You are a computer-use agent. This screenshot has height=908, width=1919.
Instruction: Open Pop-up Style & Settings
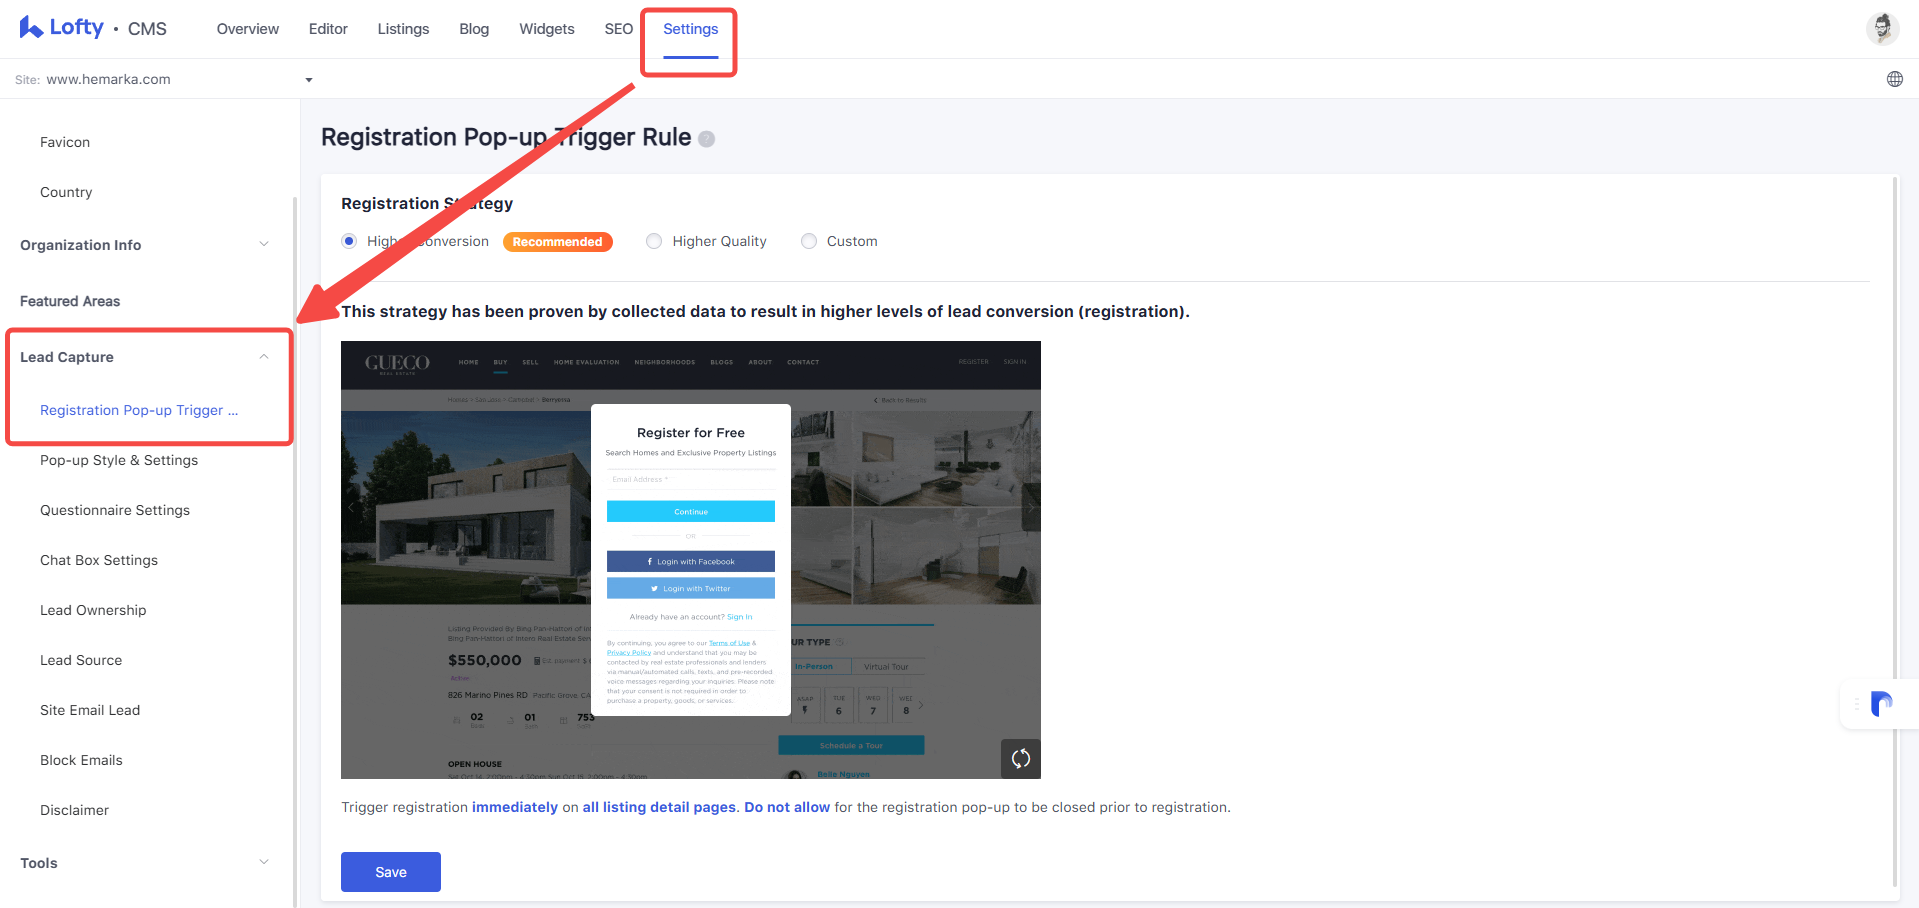point(119,460)
